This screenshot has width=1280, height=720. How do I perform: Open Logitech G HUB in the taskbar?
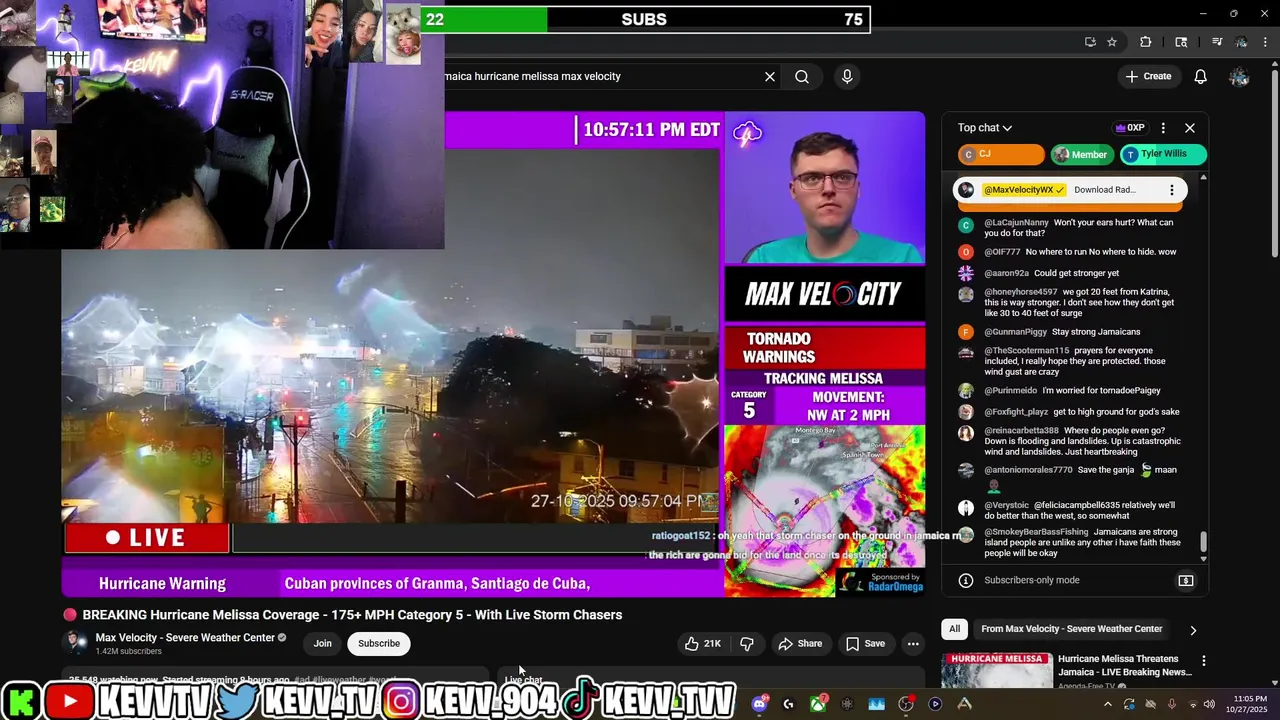789,704
